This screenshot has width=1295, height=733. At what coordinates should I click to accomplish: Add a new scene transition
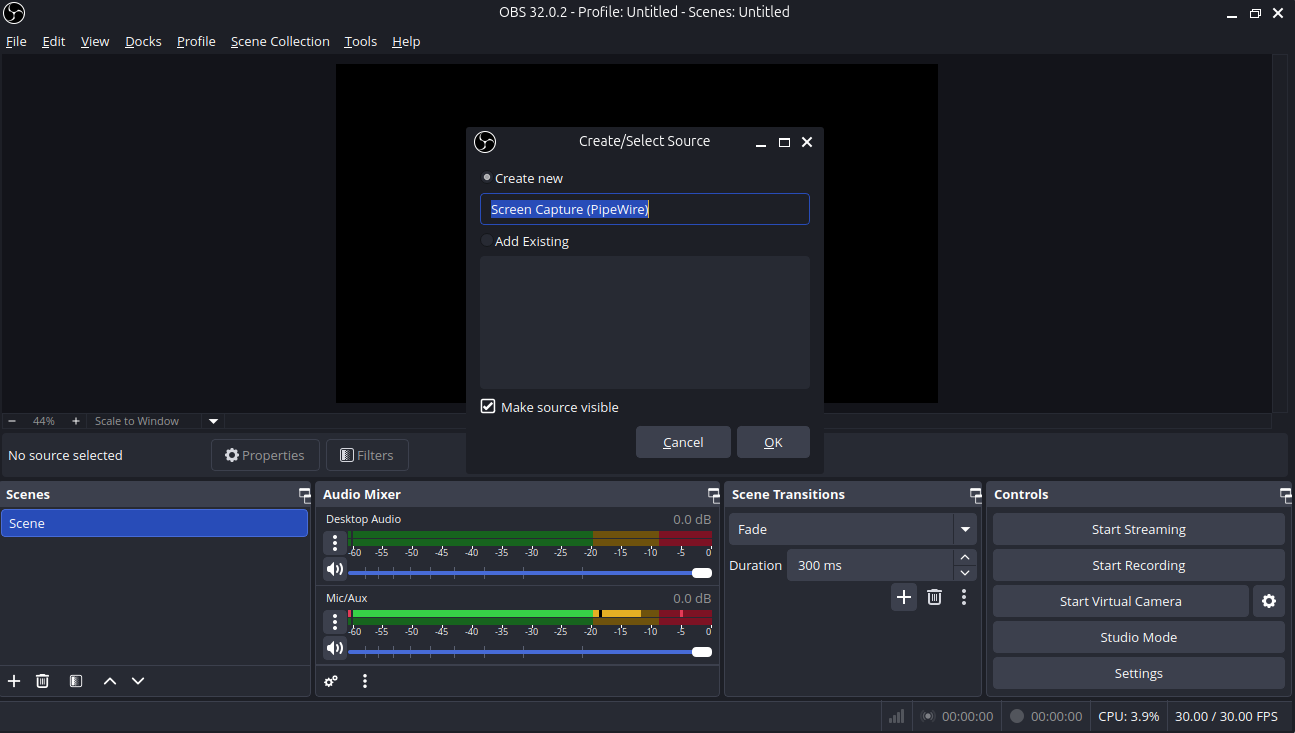coord(904,597)
